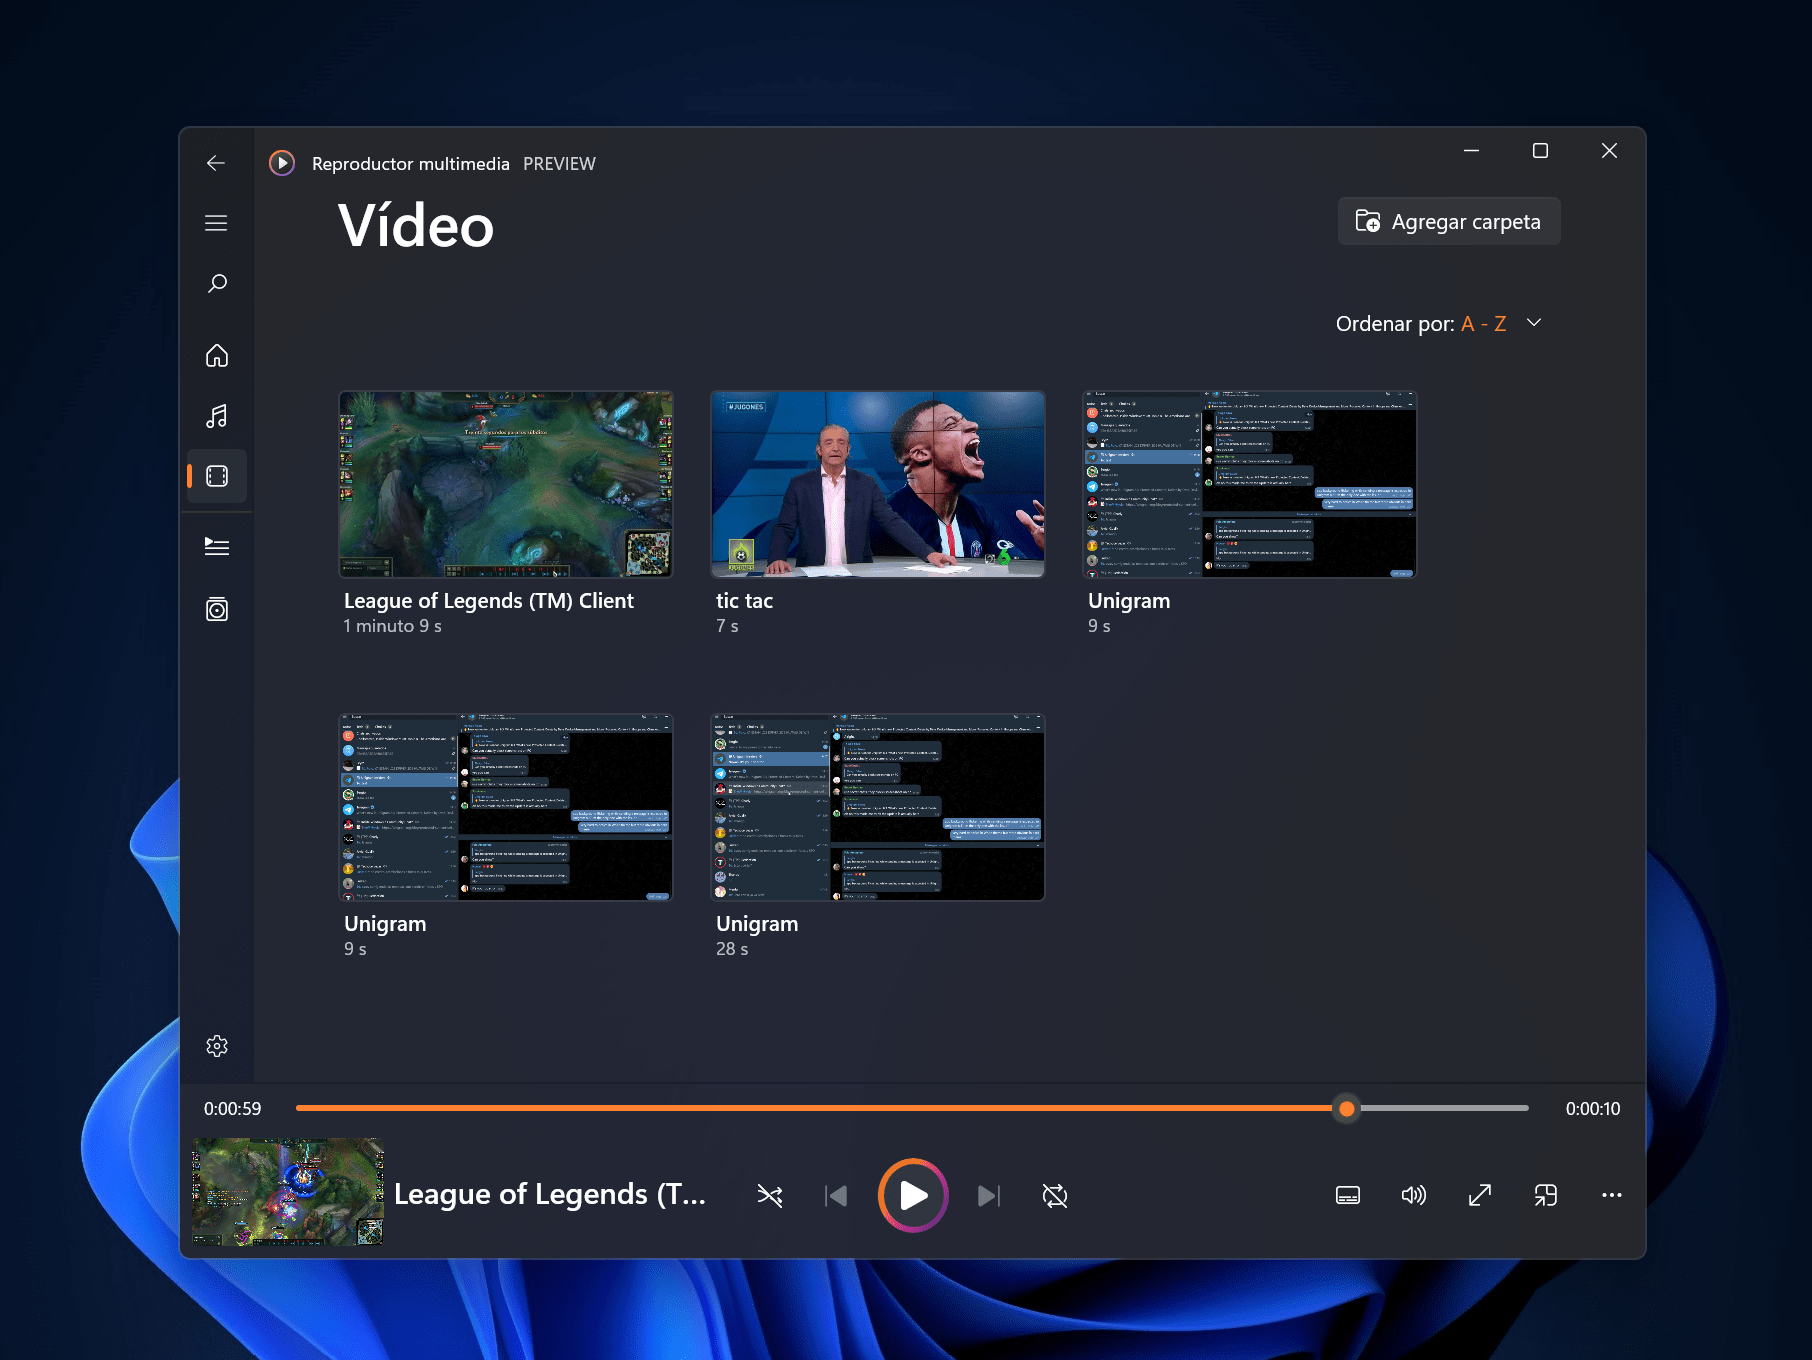Click the '1 minuto 9 s' duration
1812x1360 pixels.
tap(393, 626)
